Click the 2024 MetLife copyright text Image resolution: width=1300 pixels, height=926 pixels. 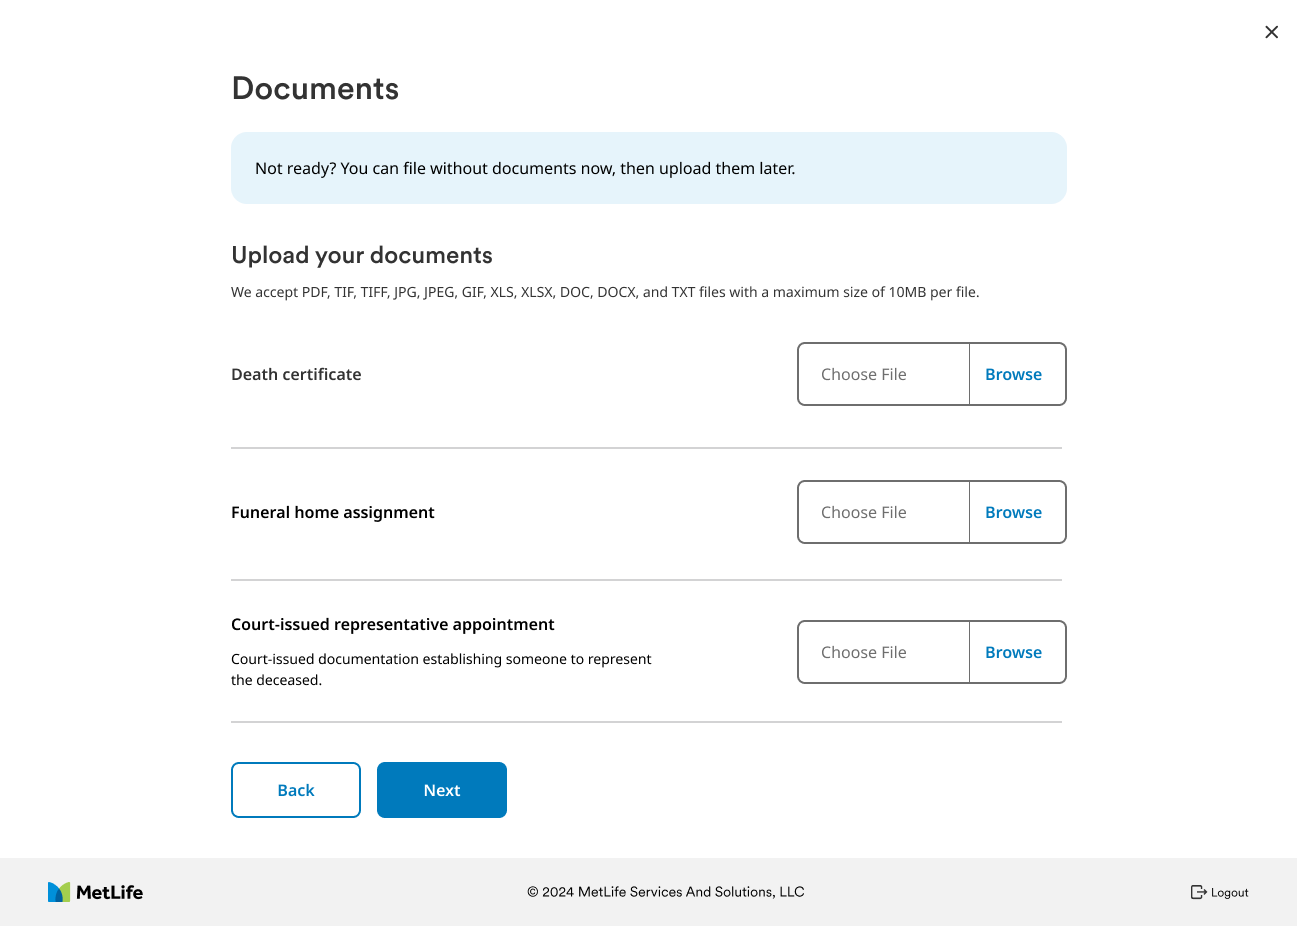point(666,892)
